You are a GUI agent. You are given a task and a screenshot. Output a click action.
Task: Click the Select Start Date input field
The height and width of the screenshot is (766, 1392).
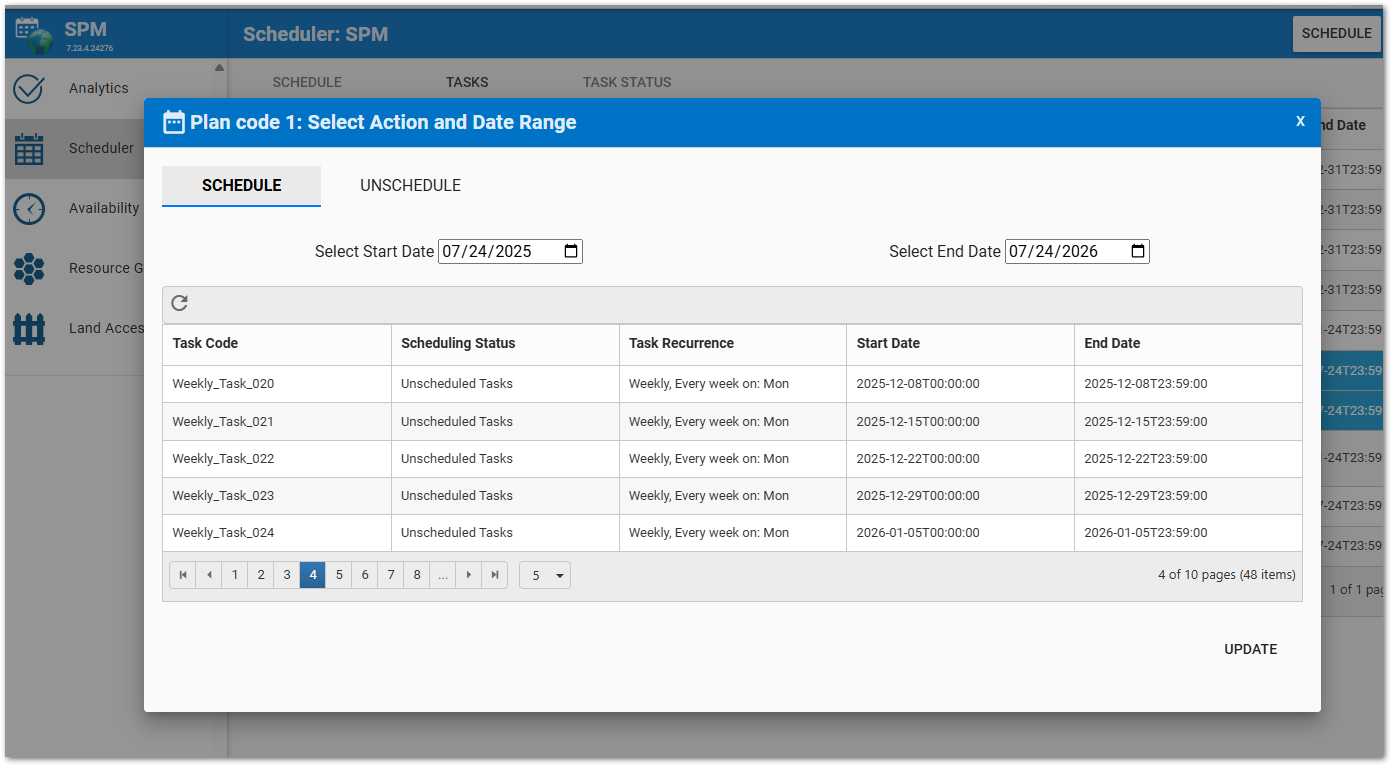(498, 252)
